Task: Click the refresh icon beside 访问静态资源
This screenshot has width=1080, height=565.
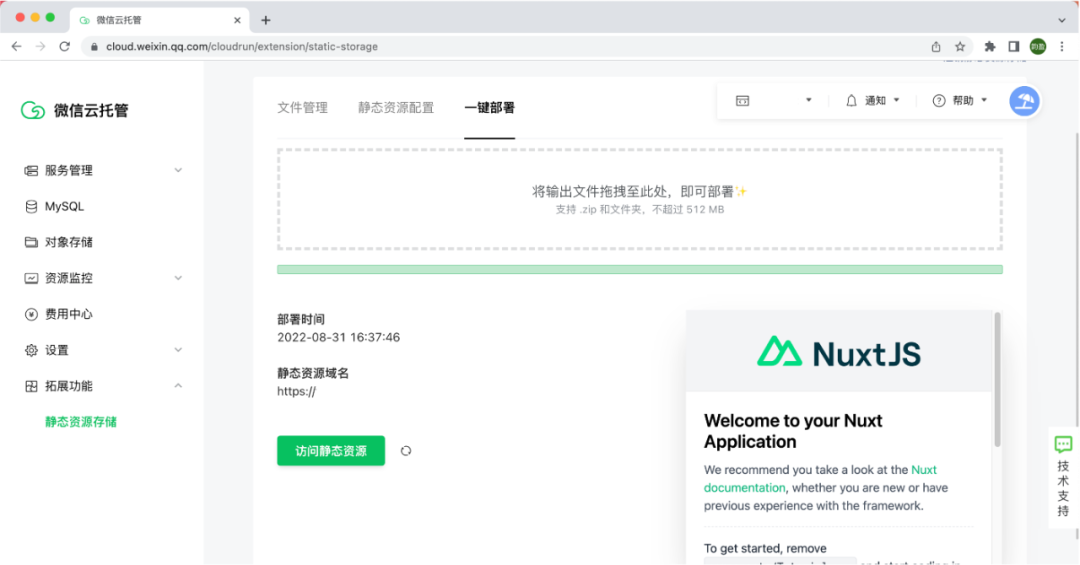Action: tap(406, 451)
